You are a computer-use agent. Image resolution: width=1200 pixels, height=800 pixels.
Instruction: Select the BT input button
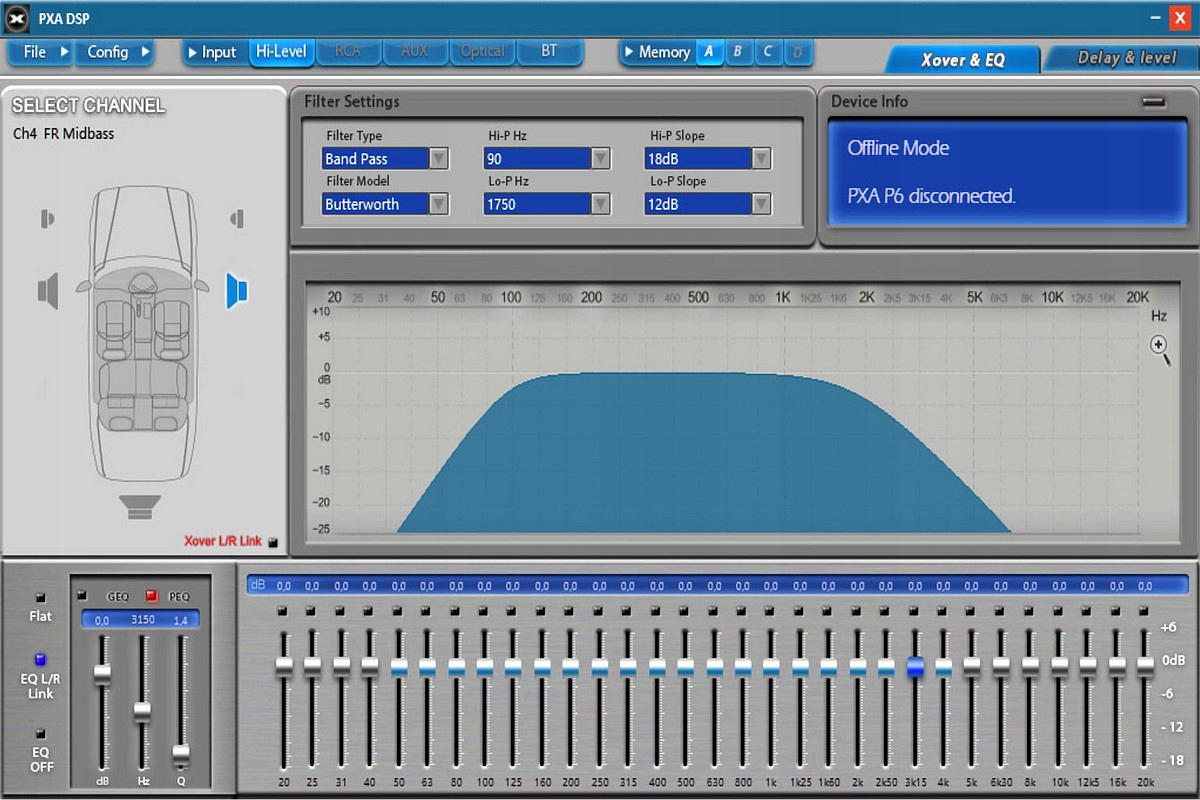coord(549,52)
